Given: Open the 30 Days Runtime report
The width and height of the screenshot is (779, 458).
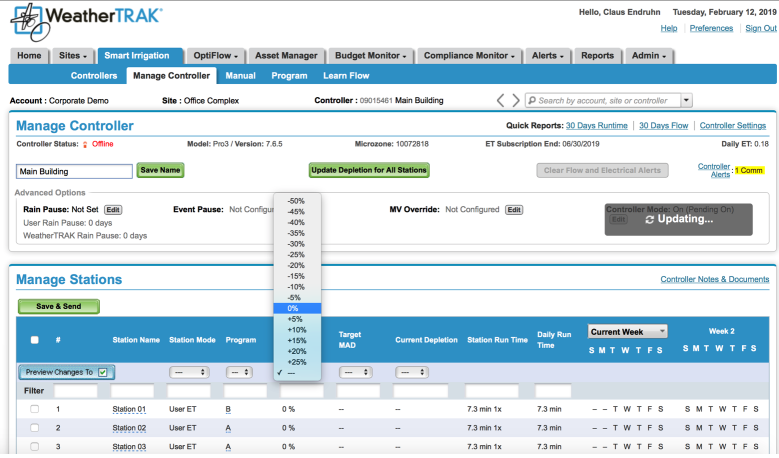Looking at the screenshot, I should coord(597,126).
